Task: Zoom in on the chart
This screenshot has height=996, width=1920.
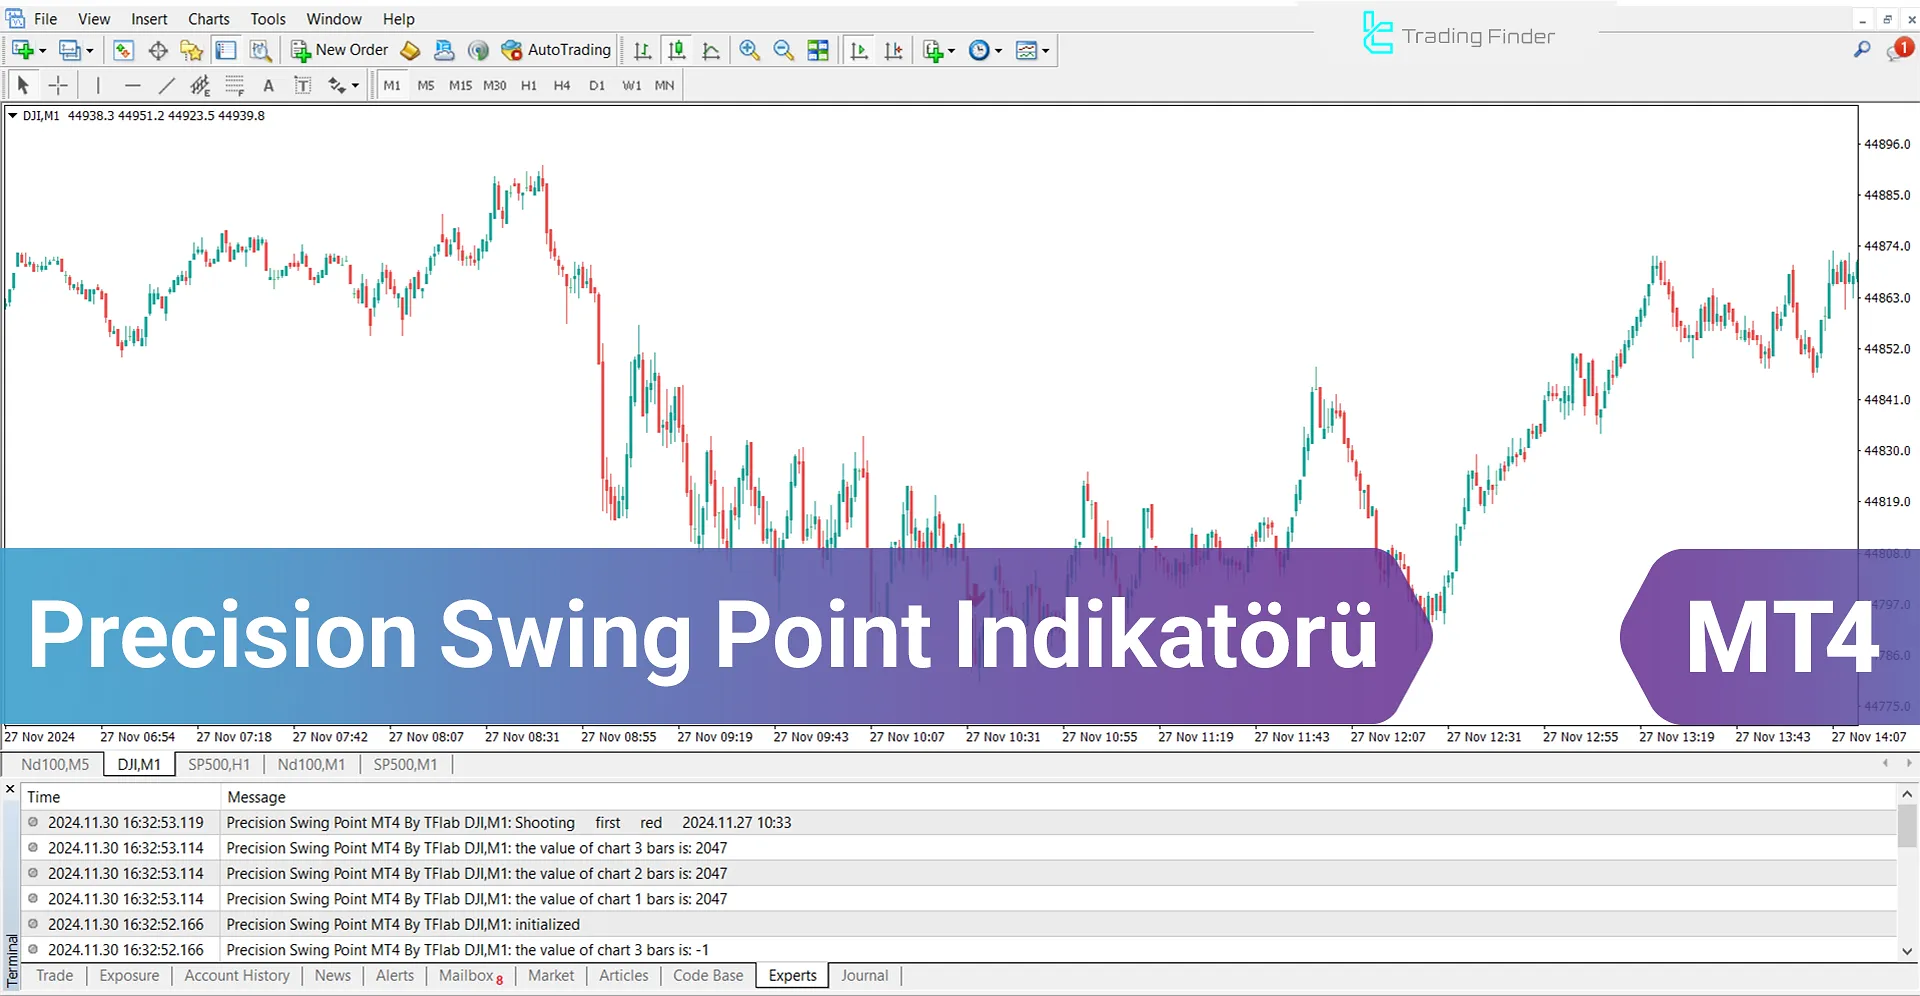Action: pos(749,50)
